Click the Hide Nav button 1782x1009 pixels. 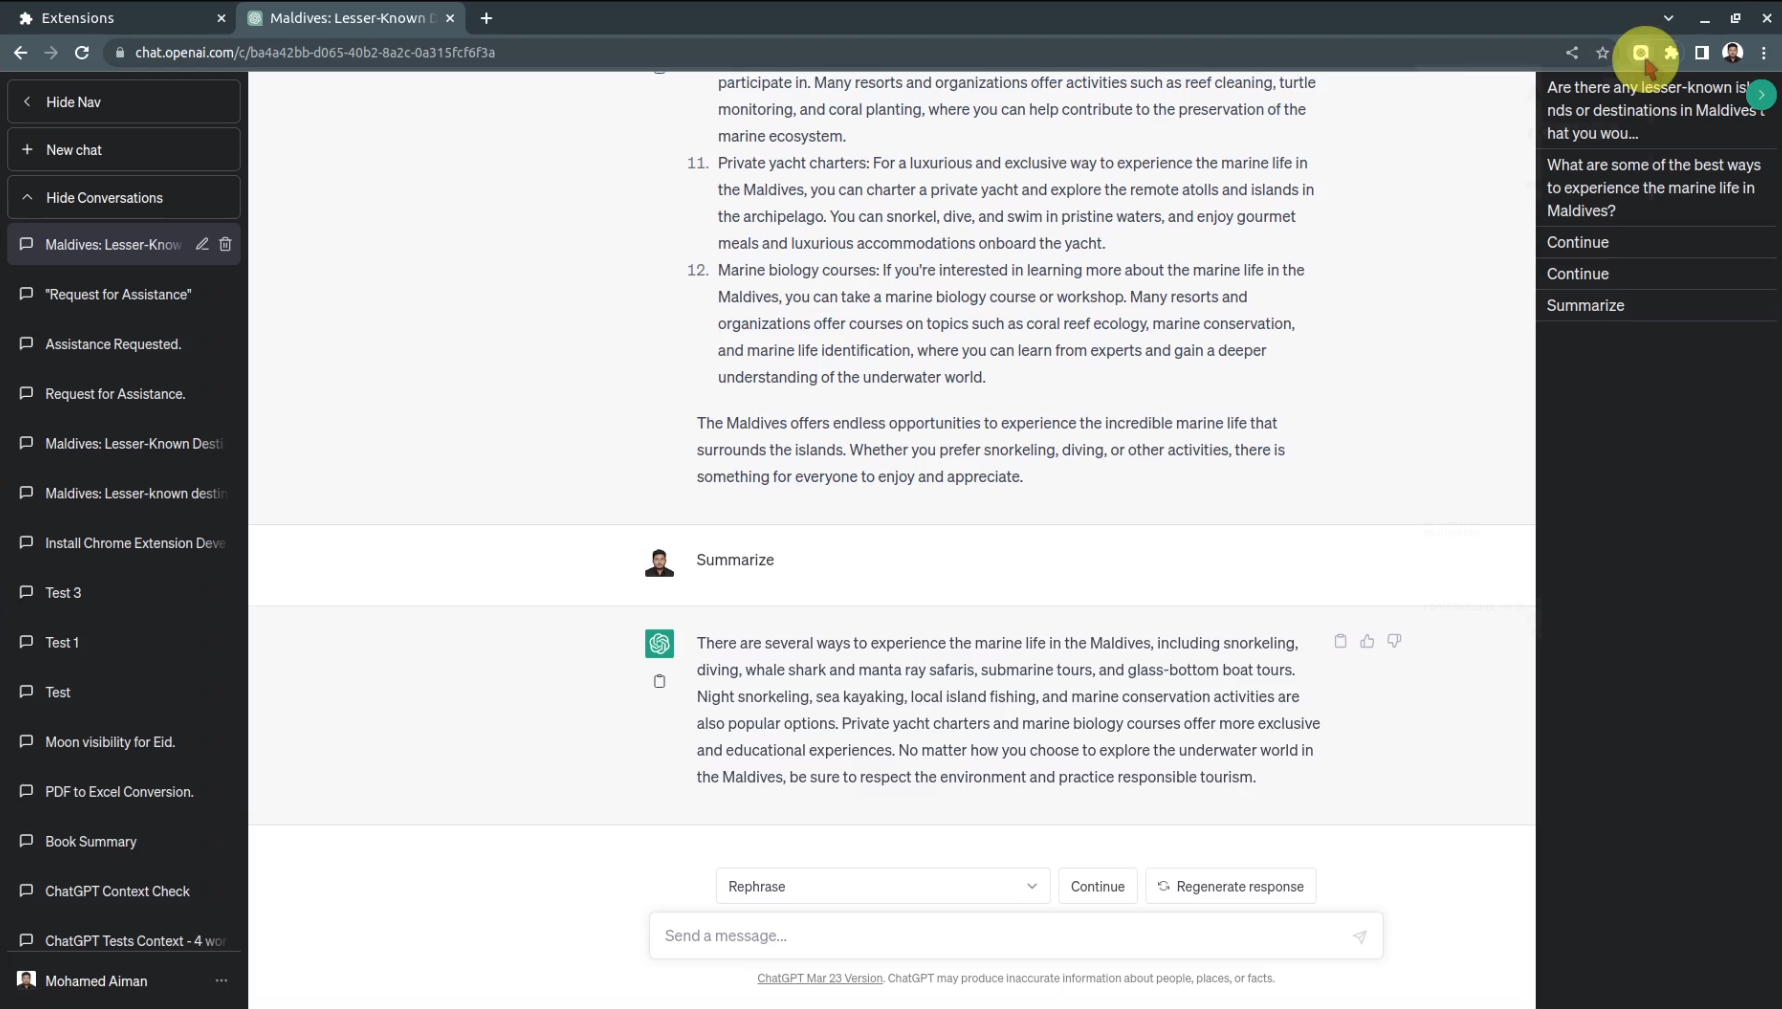click(x=124, y=102)
